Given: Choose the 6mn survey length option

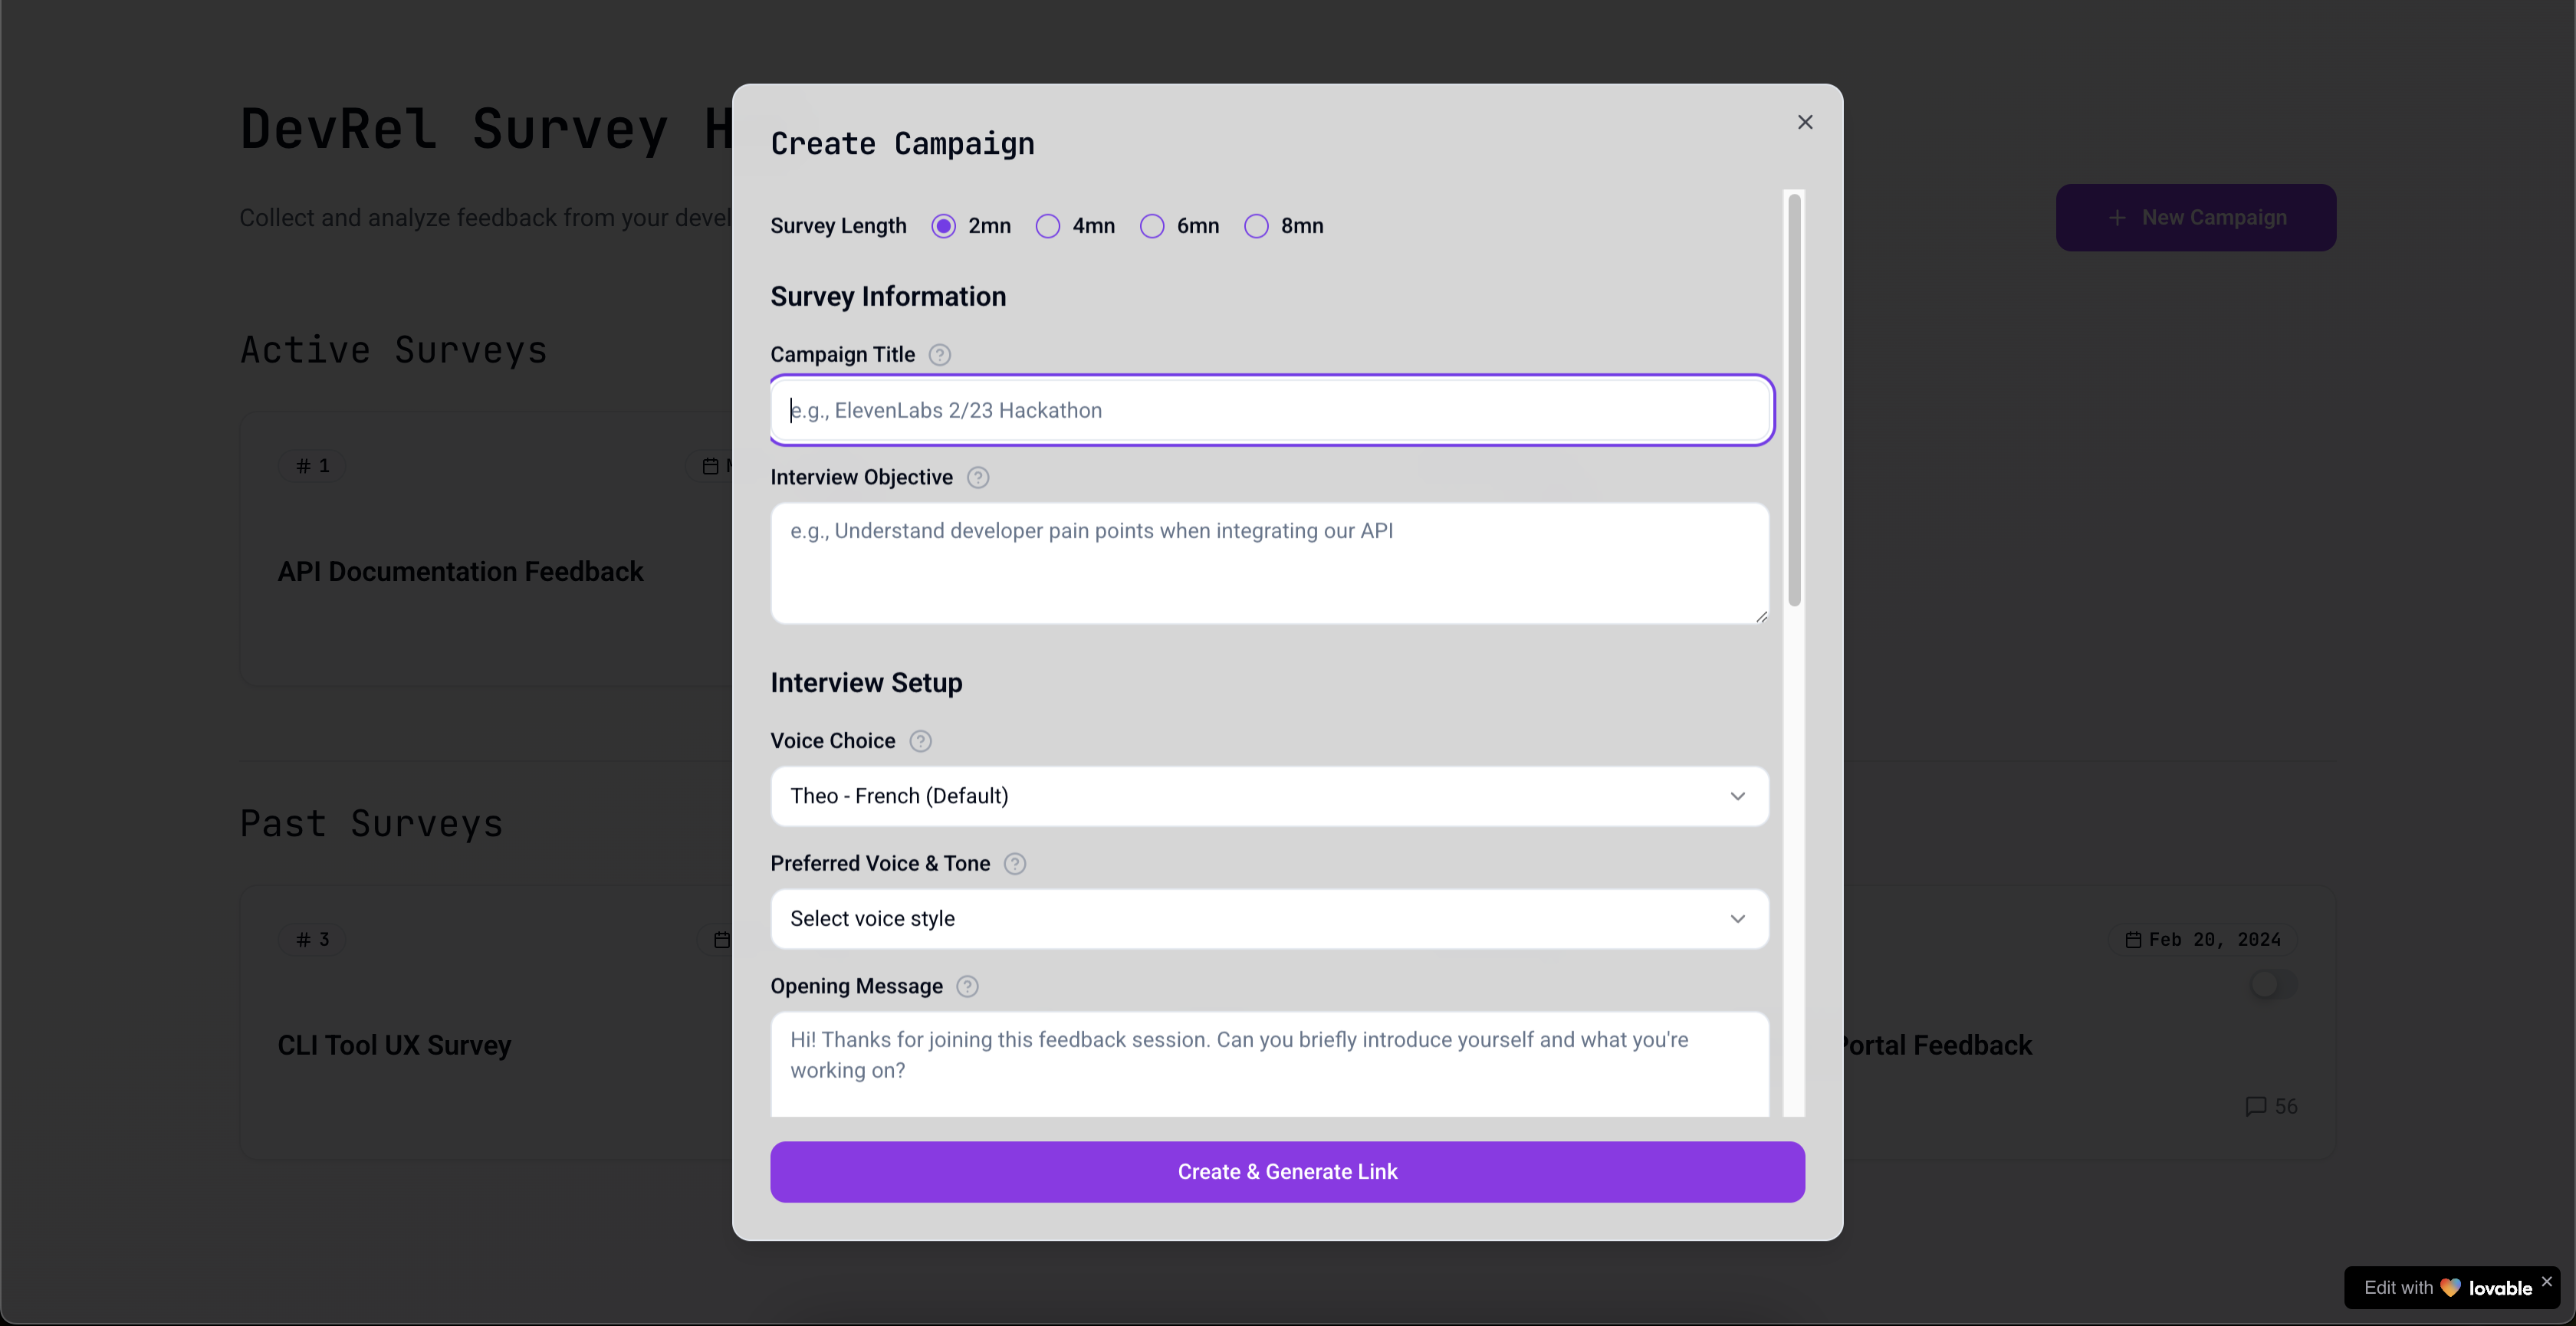Looking at the screenshot, I should pyautogui.click(x=1152, y=226).
